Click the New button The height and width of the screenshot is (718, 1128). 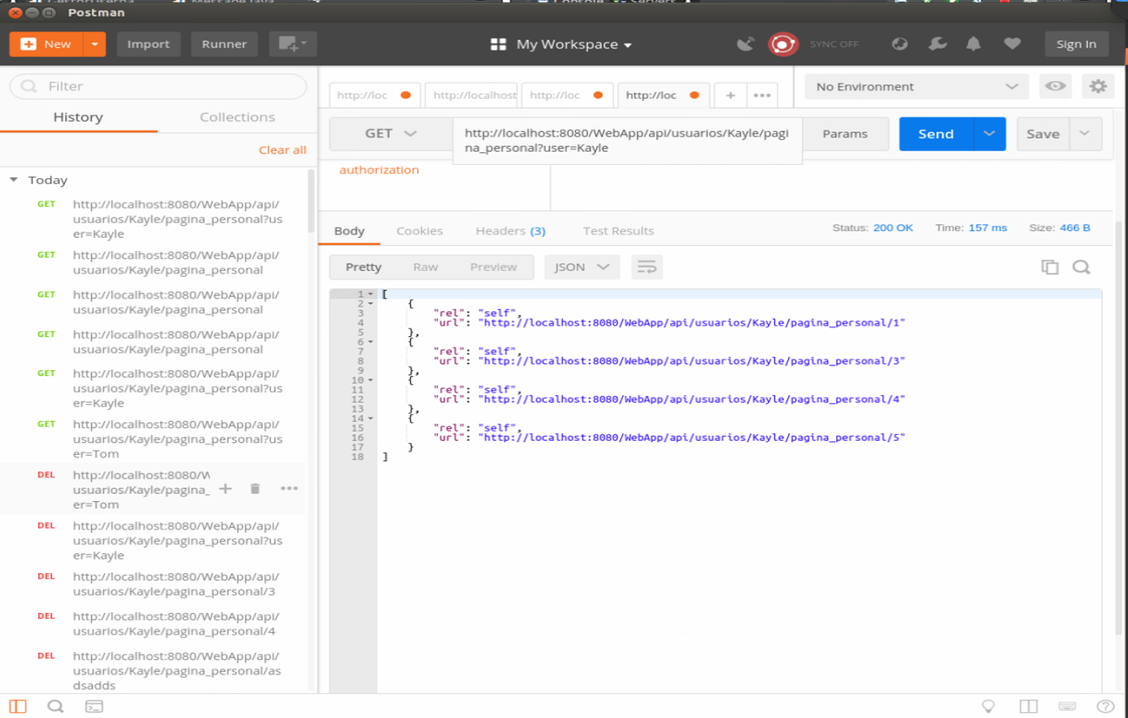click(47, 44)
